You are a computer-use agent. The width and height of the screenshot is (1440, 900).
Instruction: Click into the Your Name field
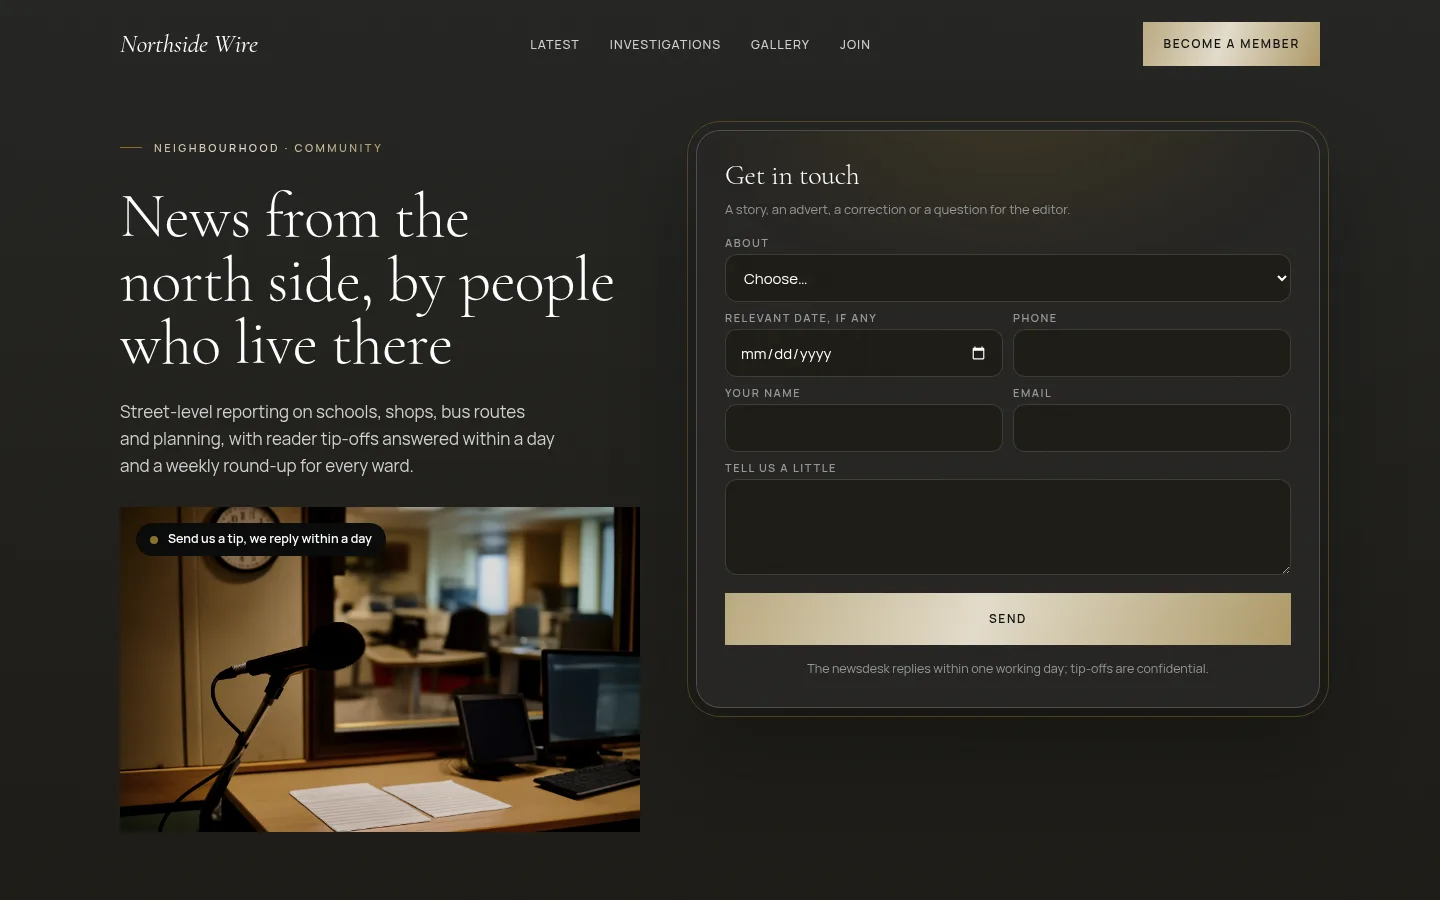tap(863, 428)
